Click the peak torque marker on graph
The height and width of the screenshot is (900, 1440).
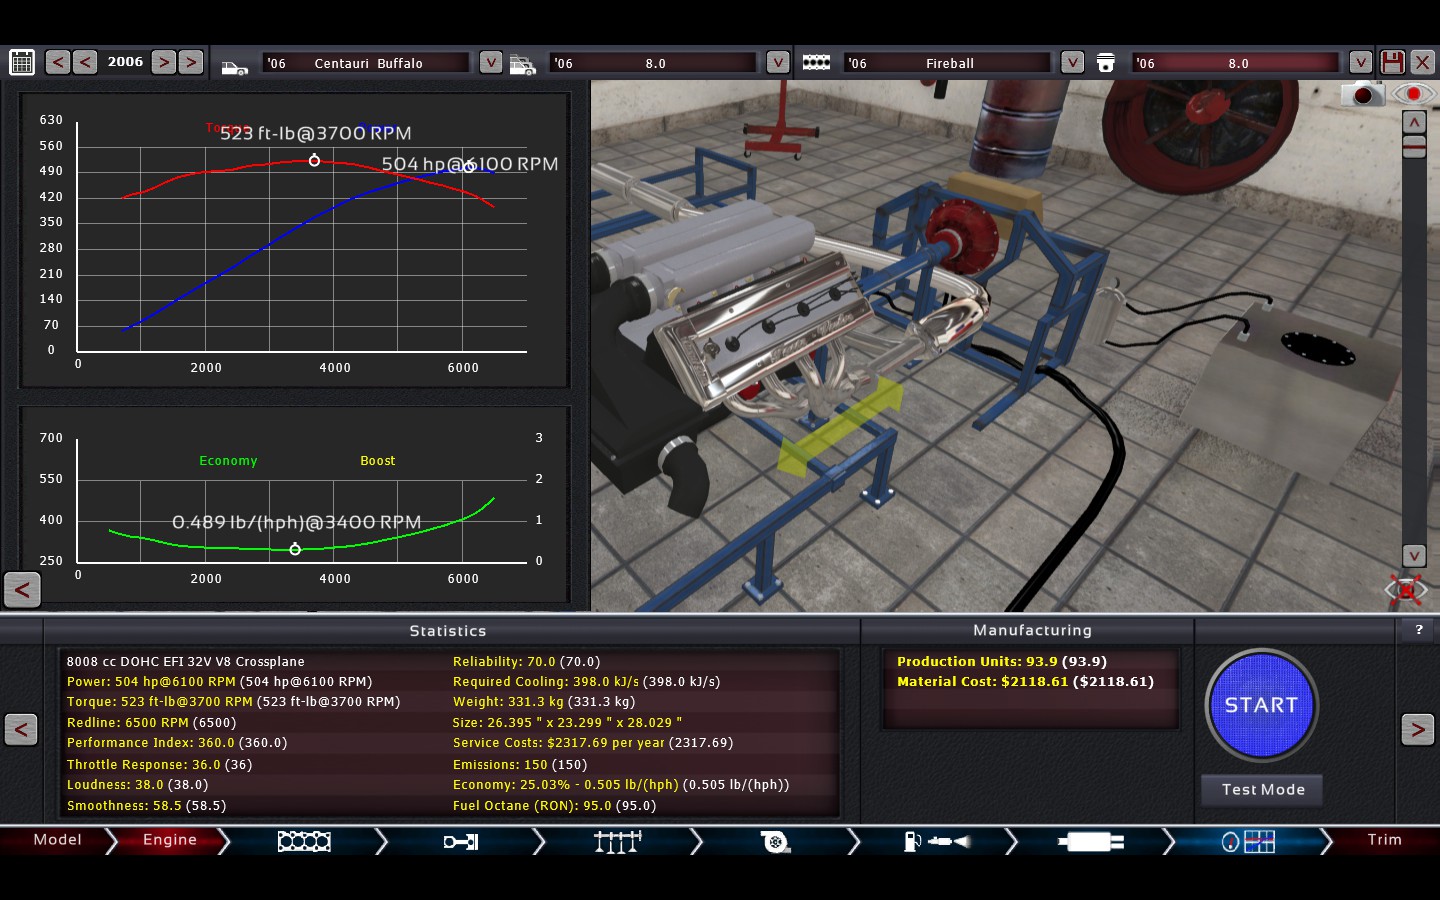[314, 160]
